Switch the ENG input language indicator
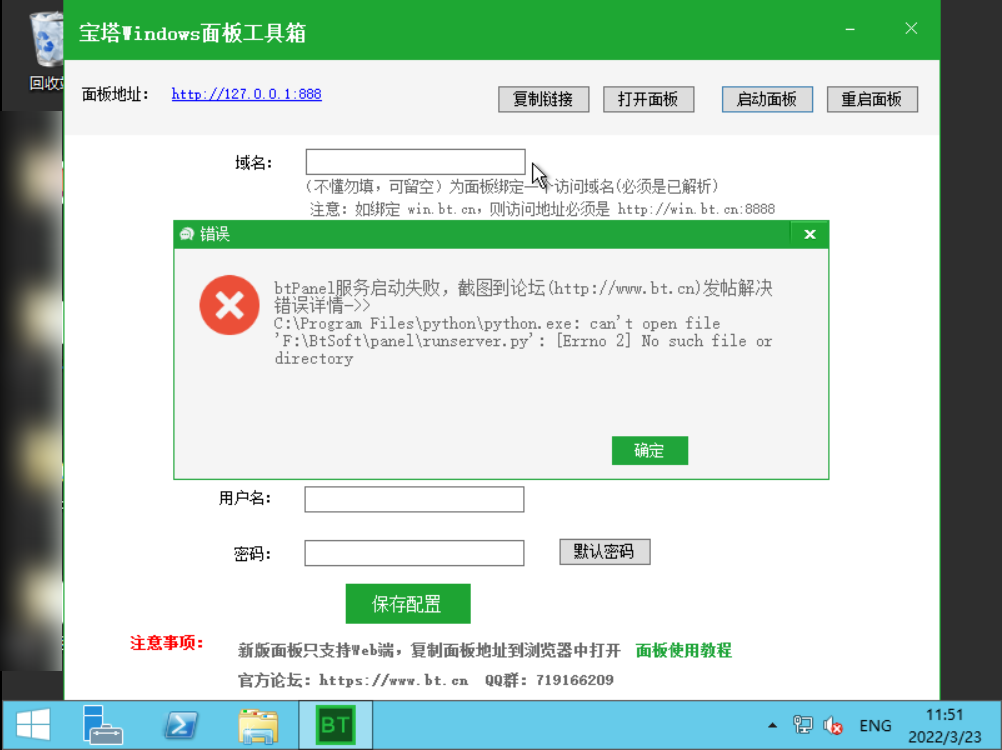The width and height of the screenshot is (1002, 750). (x=875, y=726)
